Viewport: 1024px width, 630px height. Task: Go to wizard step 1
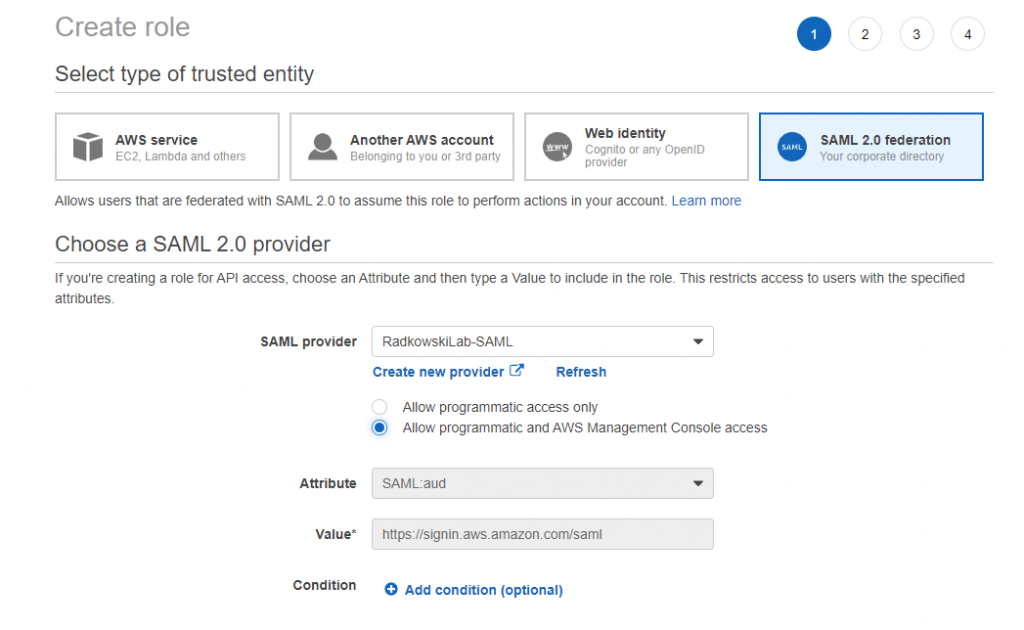click(814, 34)
